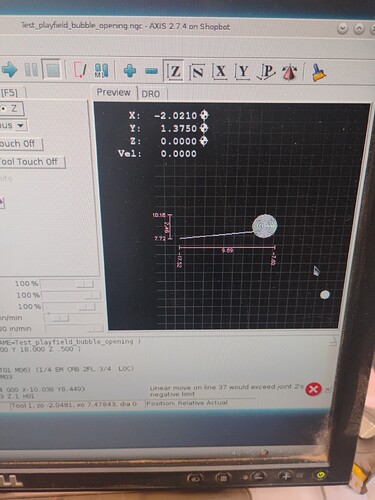This screenshot has width=375, height=500.
Task: Select G-code line with Y 18.000 Z .500
Action: point(40,349)
